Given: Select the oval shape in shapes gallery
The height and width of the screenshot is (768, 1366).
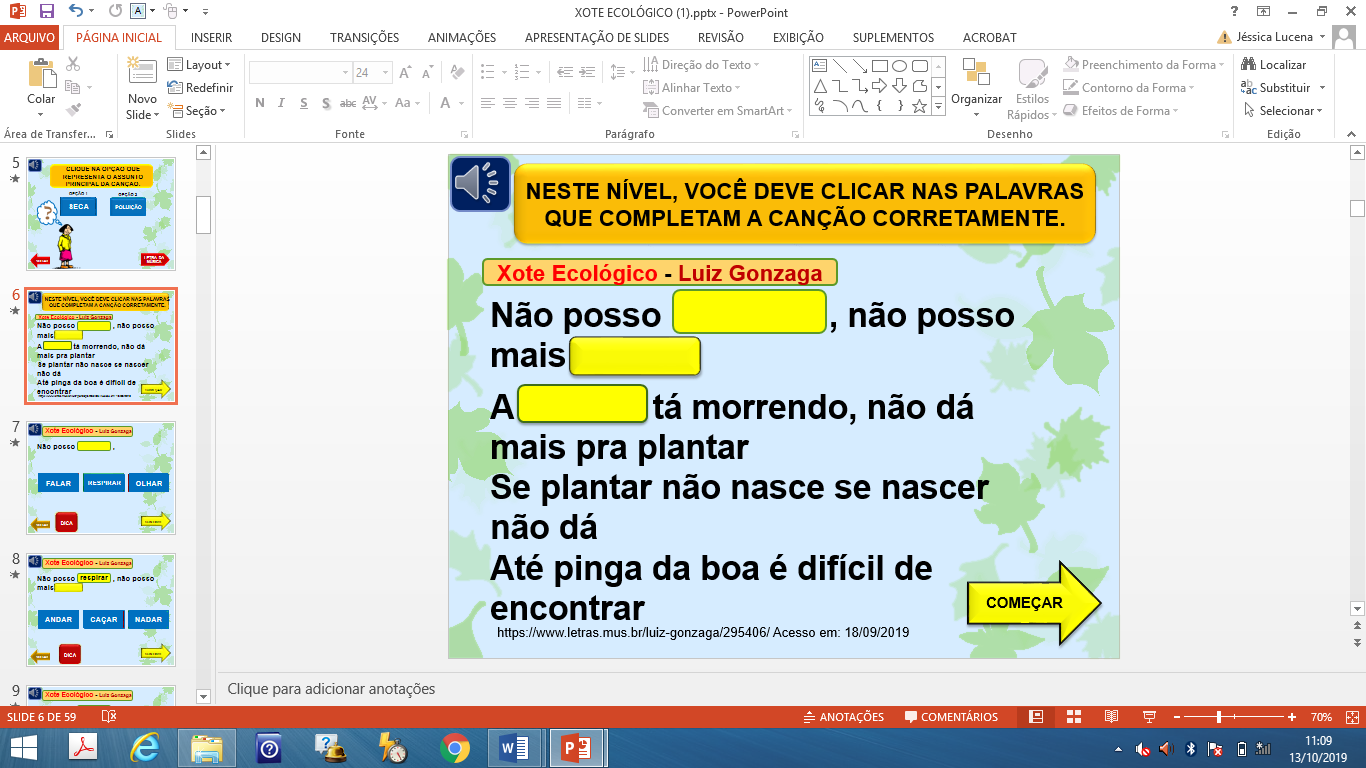Looking at the screenshot, I should click(x=899, y=66).
